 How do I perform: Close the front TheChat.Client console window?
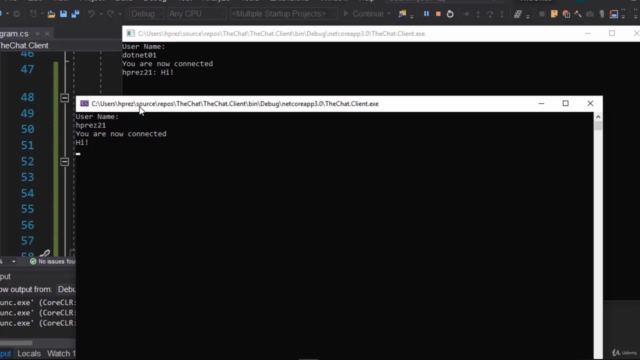click(590, 104)
